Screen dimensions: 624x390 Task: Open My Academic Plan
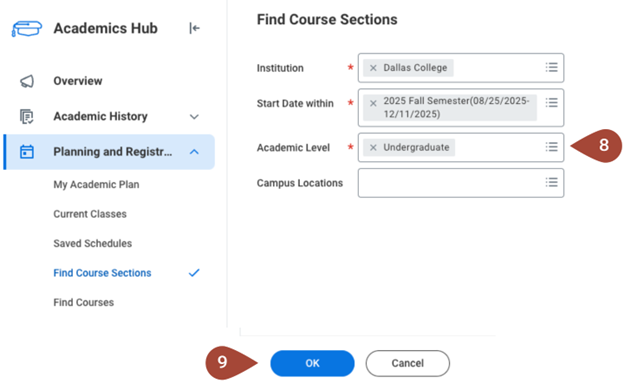96,185
